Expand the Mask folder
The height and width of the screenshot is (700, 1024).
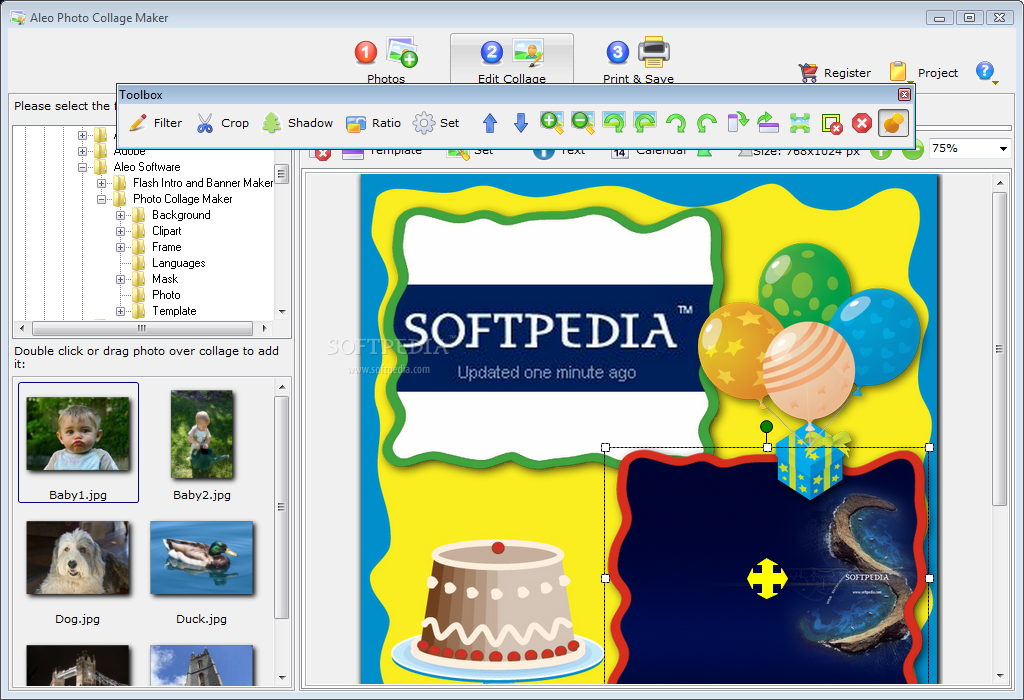[120, 279]
